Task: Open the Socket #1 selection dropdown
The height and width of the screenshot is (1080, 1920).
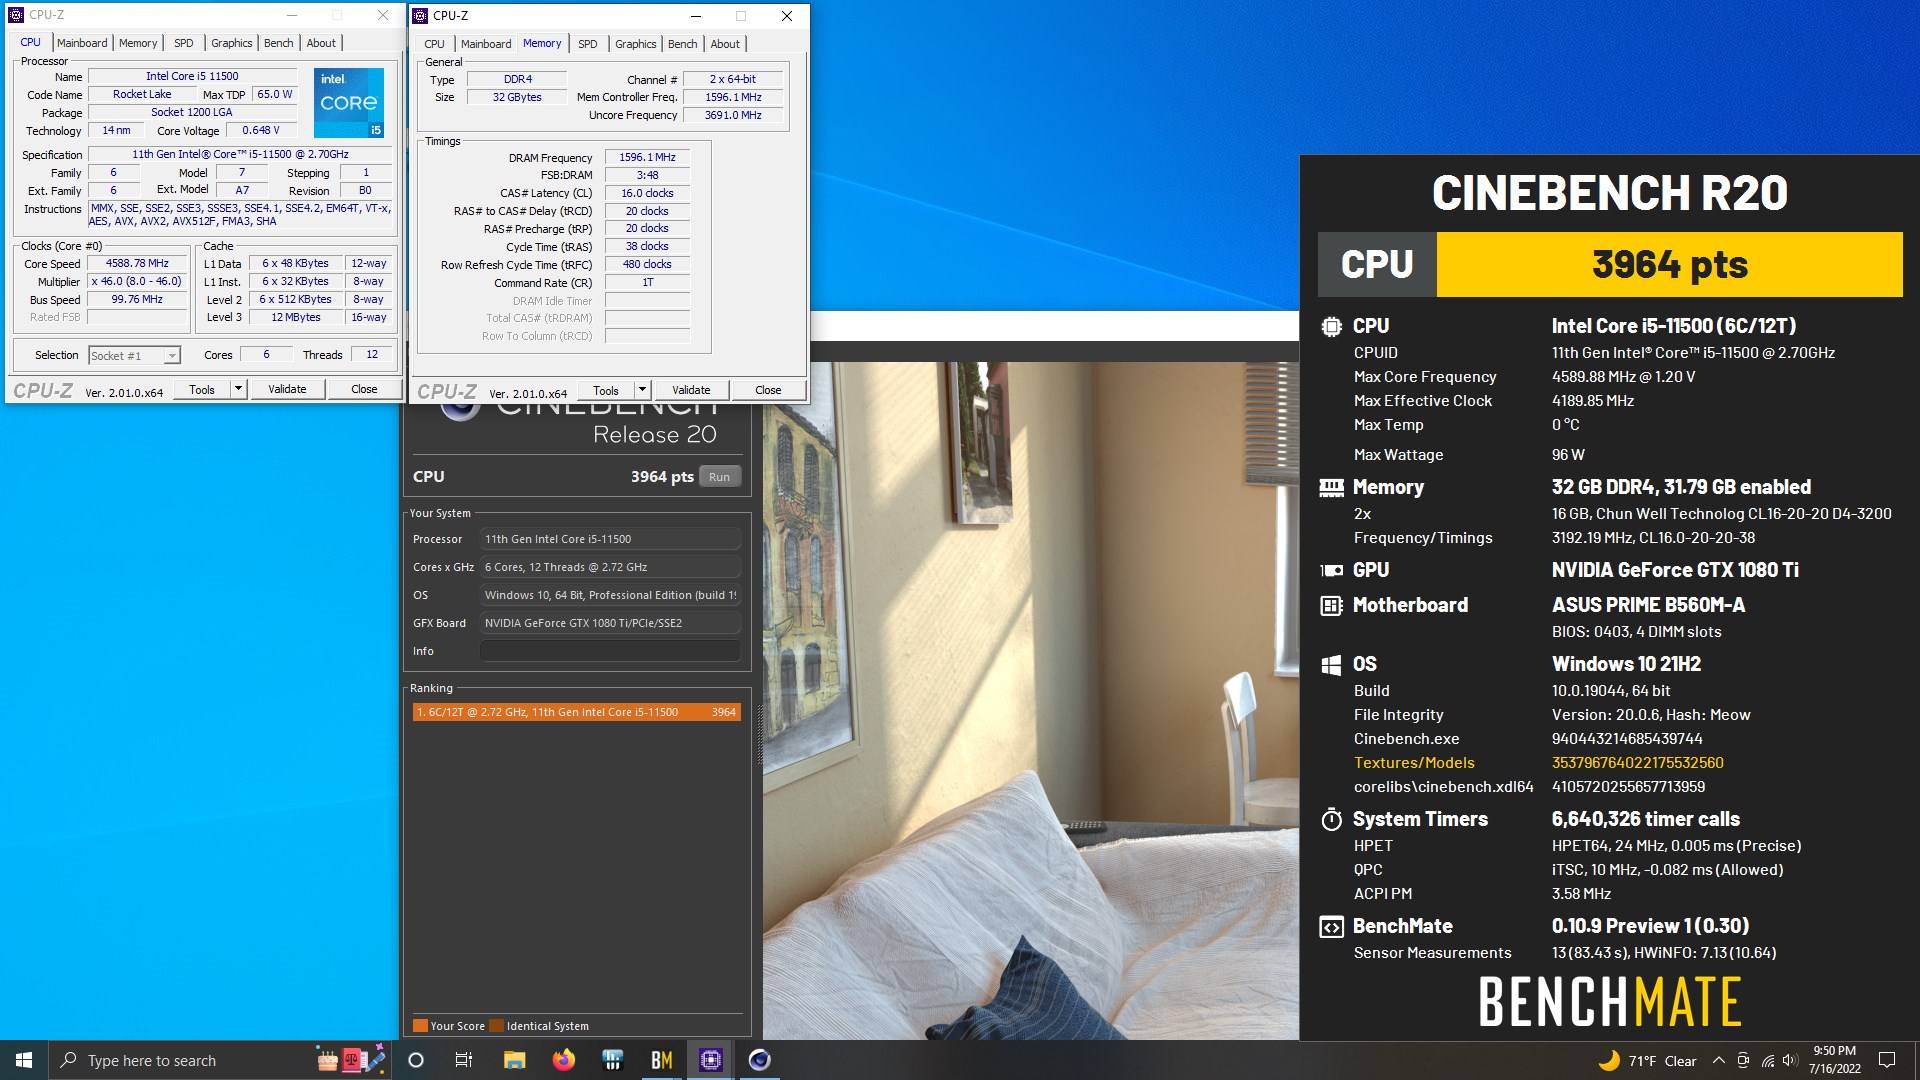Action: point(134,355)
